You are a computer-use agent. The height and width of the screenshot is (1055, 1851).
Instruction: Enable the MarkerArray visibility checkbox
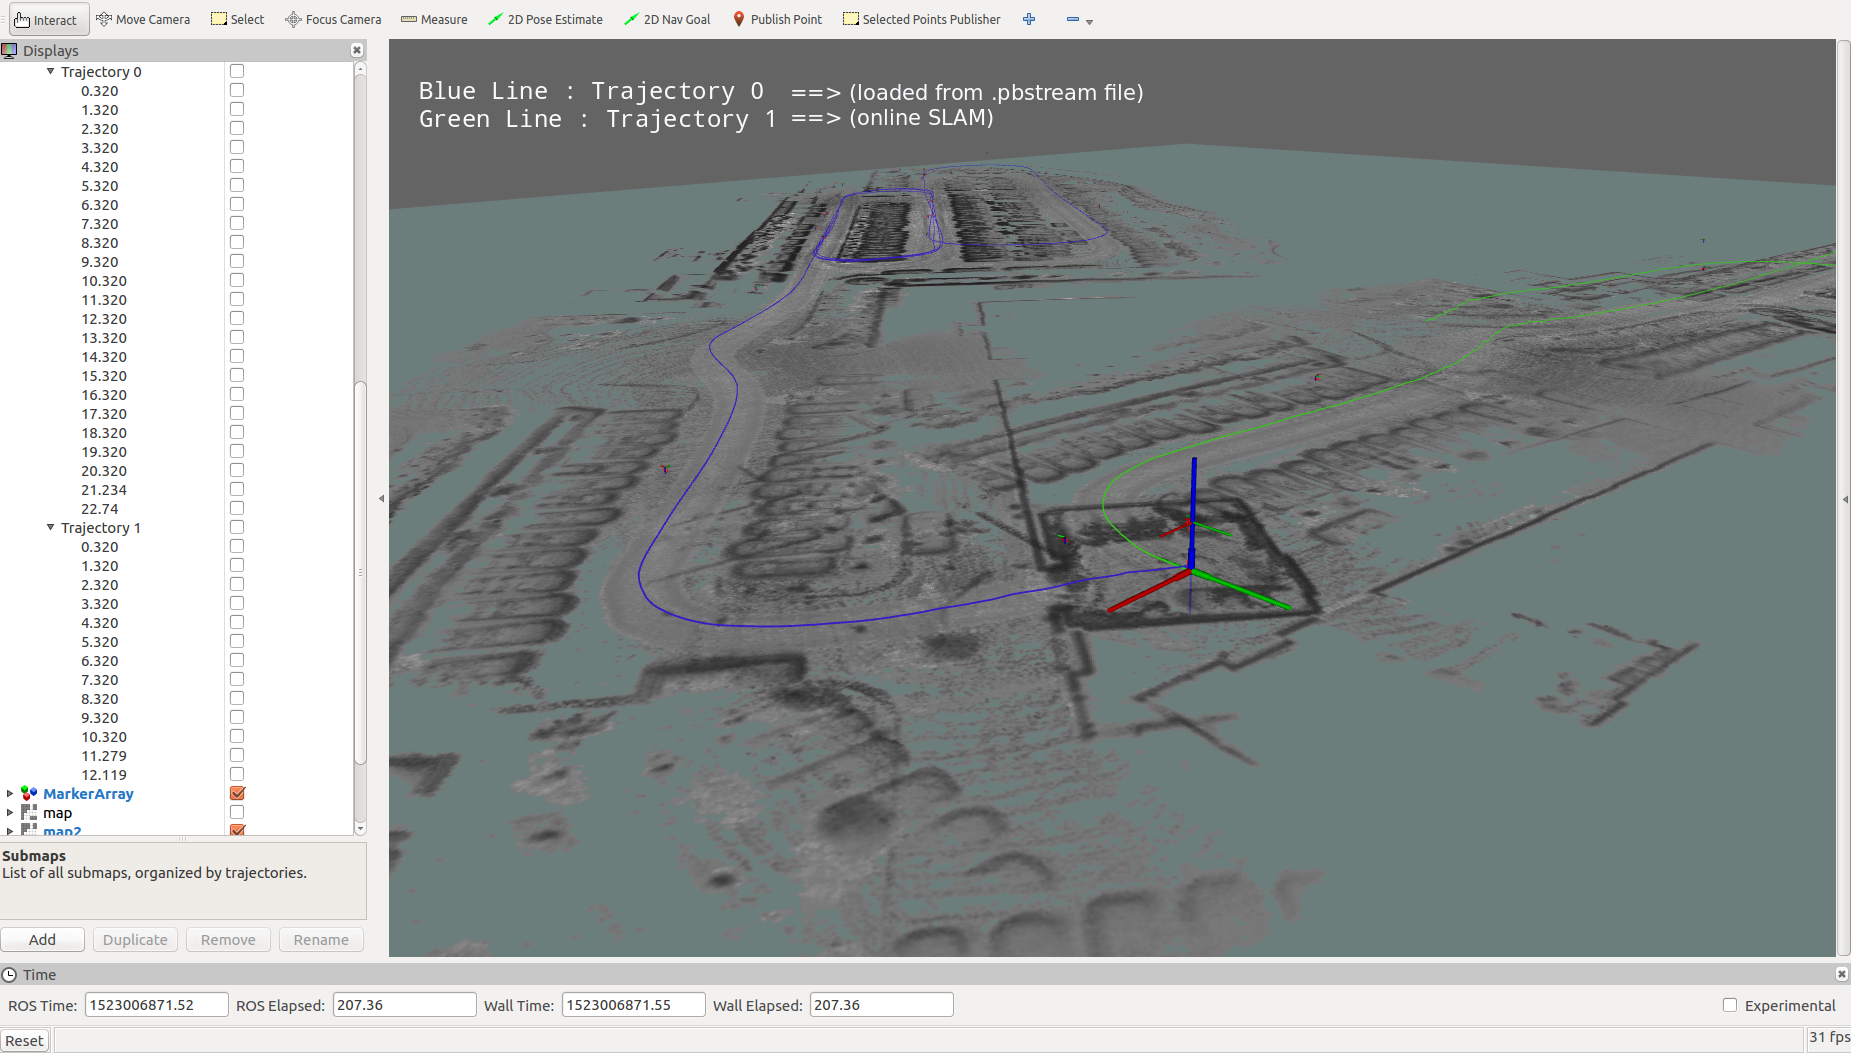[236, 793]
